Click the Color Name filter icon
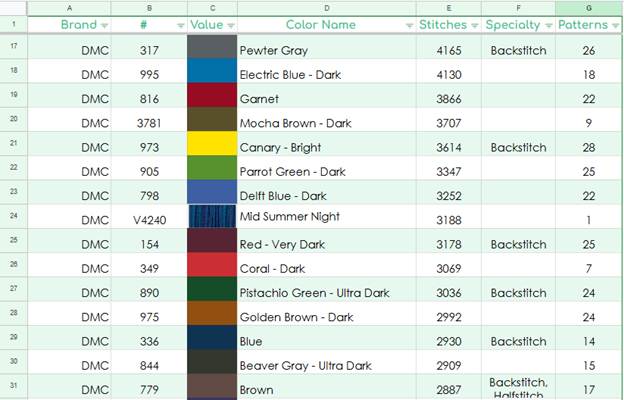Image resolution: width=624 pixels, height=400 pixels. point(408,25)
